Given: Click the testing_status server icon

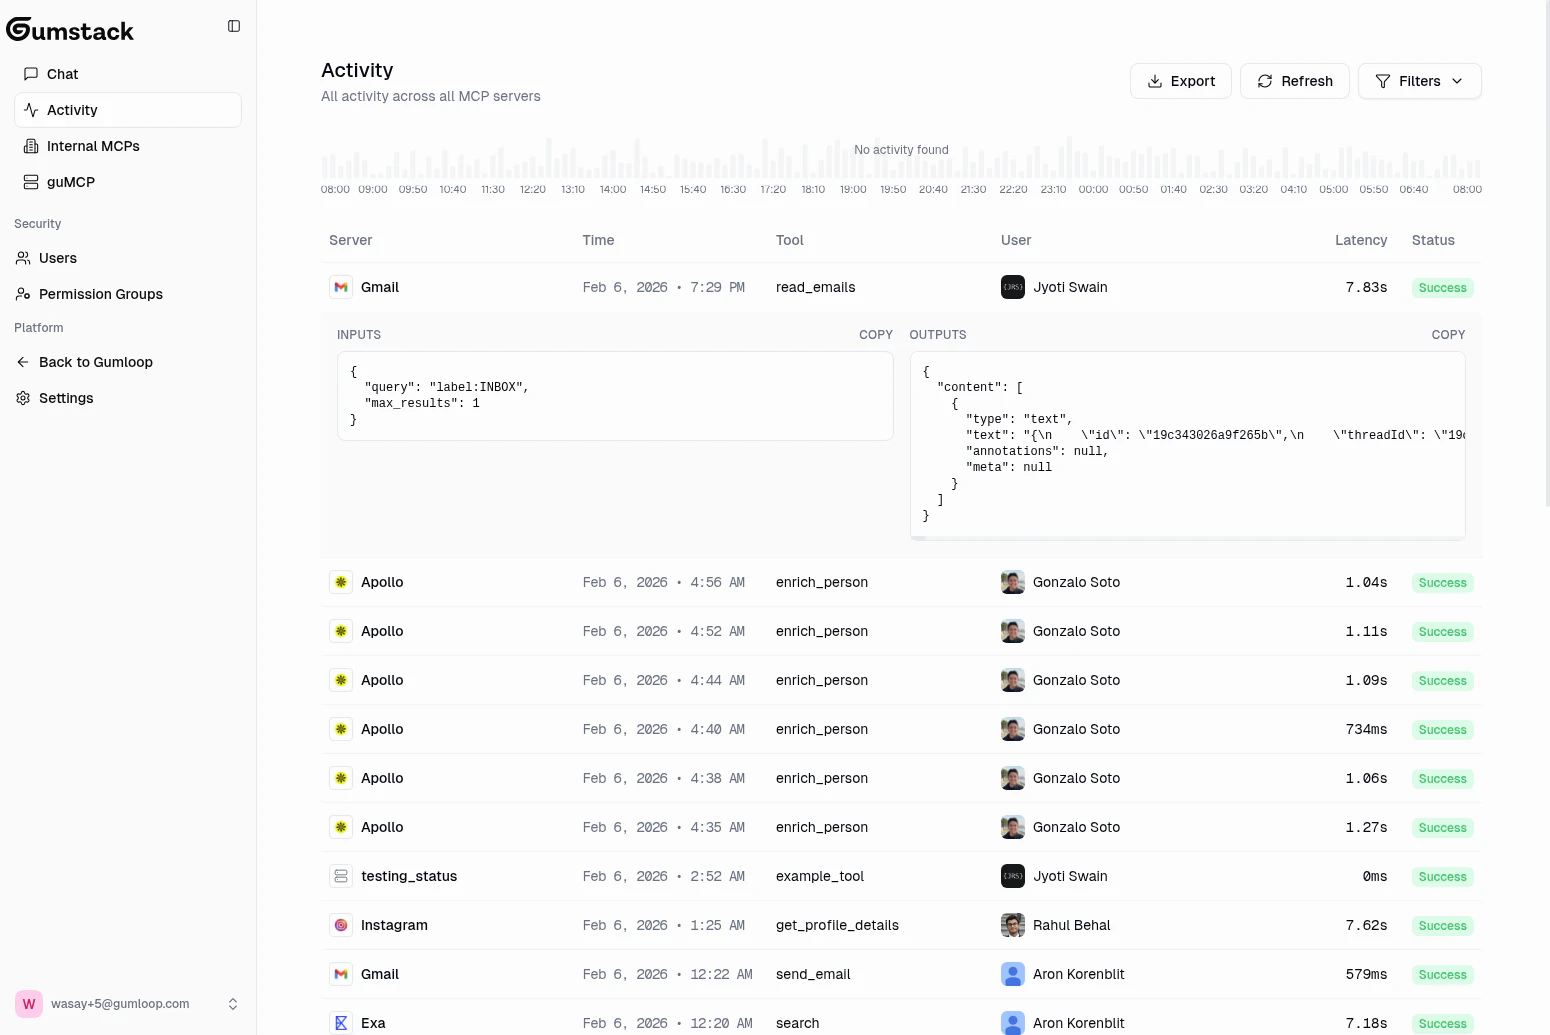Looking at the screenshot, I should 341,876.
